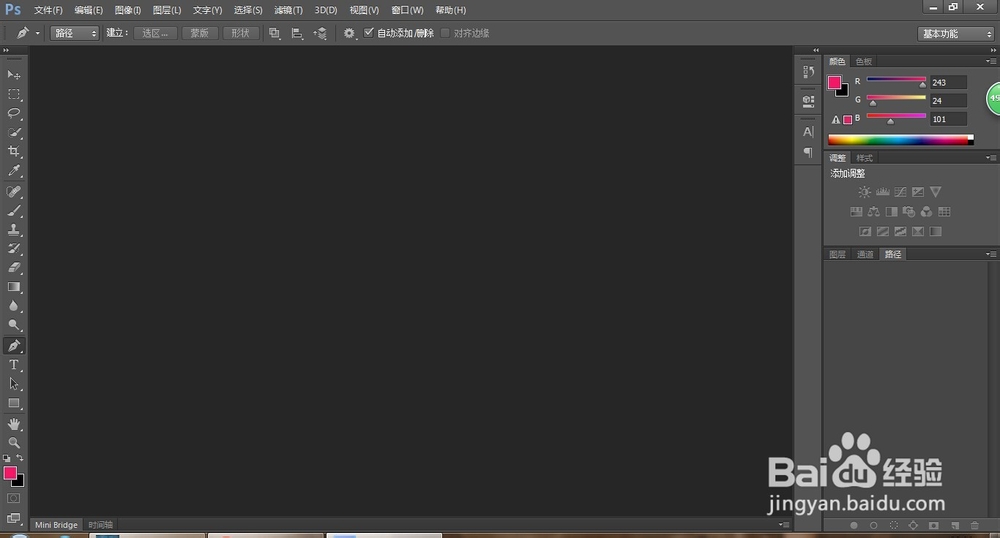Open the 编辑(E) menu
Screen dimensions: 1000x538
click(x=89, y=10)
